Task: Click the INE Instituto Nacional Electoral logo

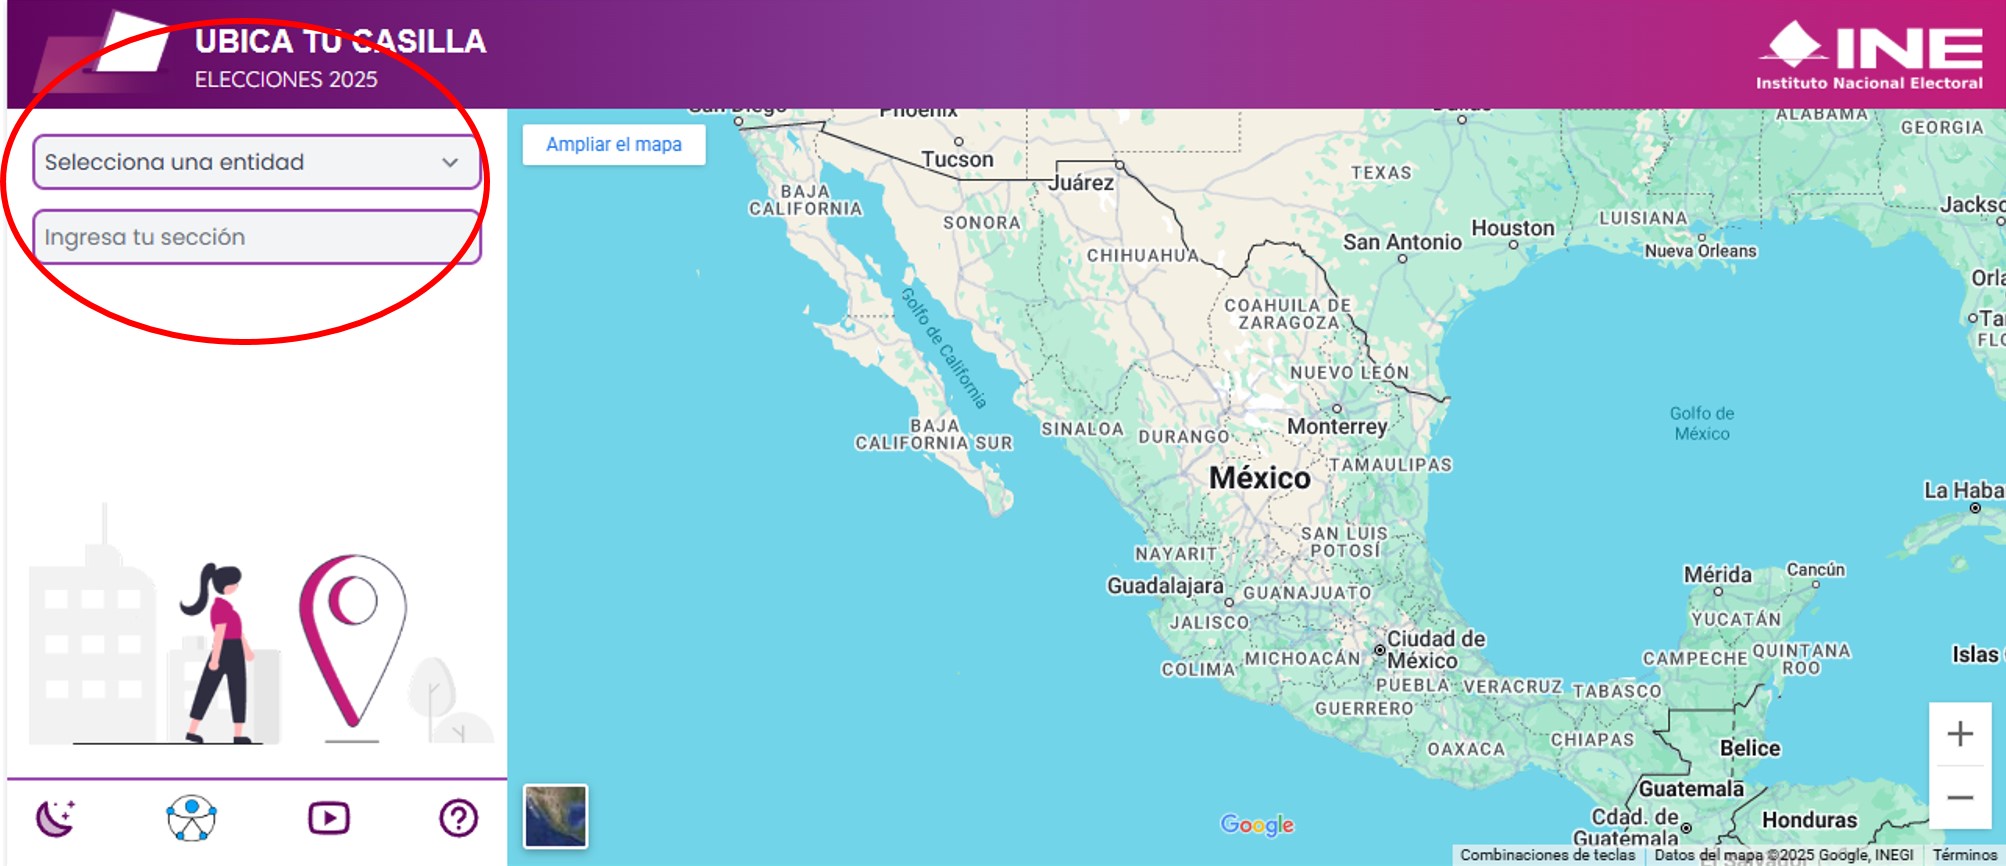Action: (1869, 55)
